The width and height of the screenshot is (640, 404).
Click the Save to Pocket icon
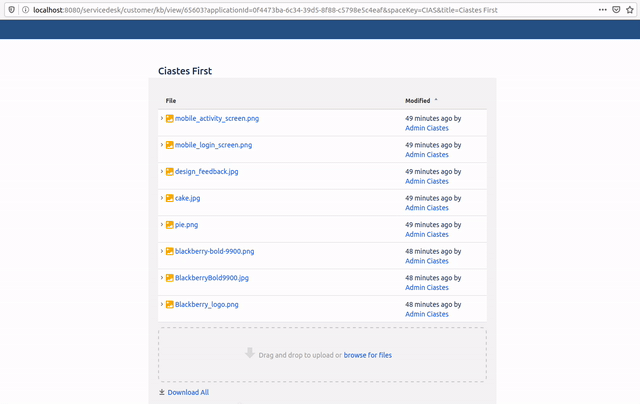pyautogui.click(x=616, y=10)
